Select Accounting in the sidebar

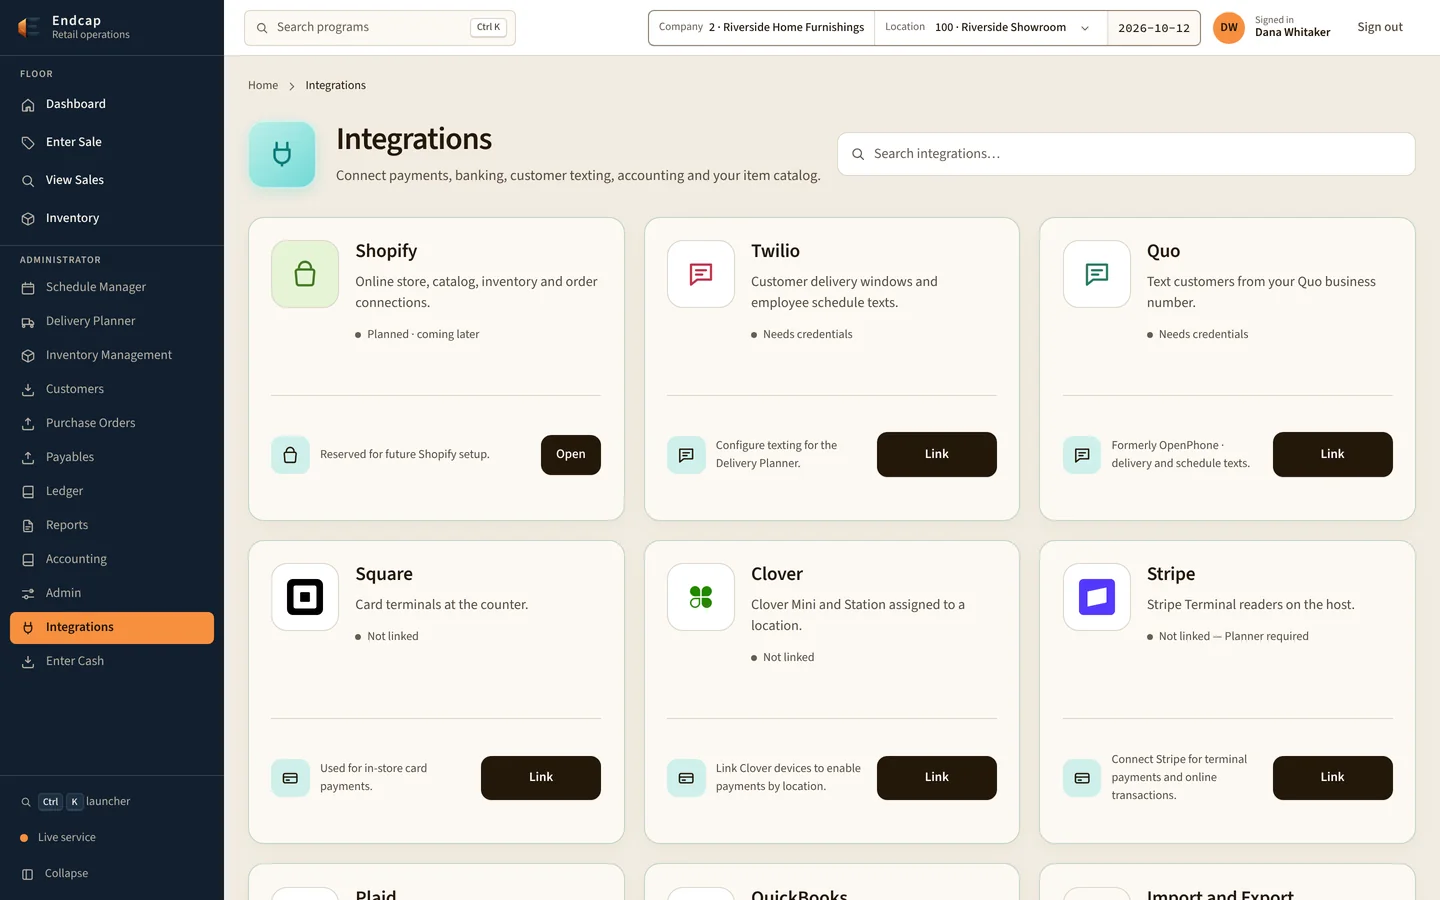coord(112,559)
